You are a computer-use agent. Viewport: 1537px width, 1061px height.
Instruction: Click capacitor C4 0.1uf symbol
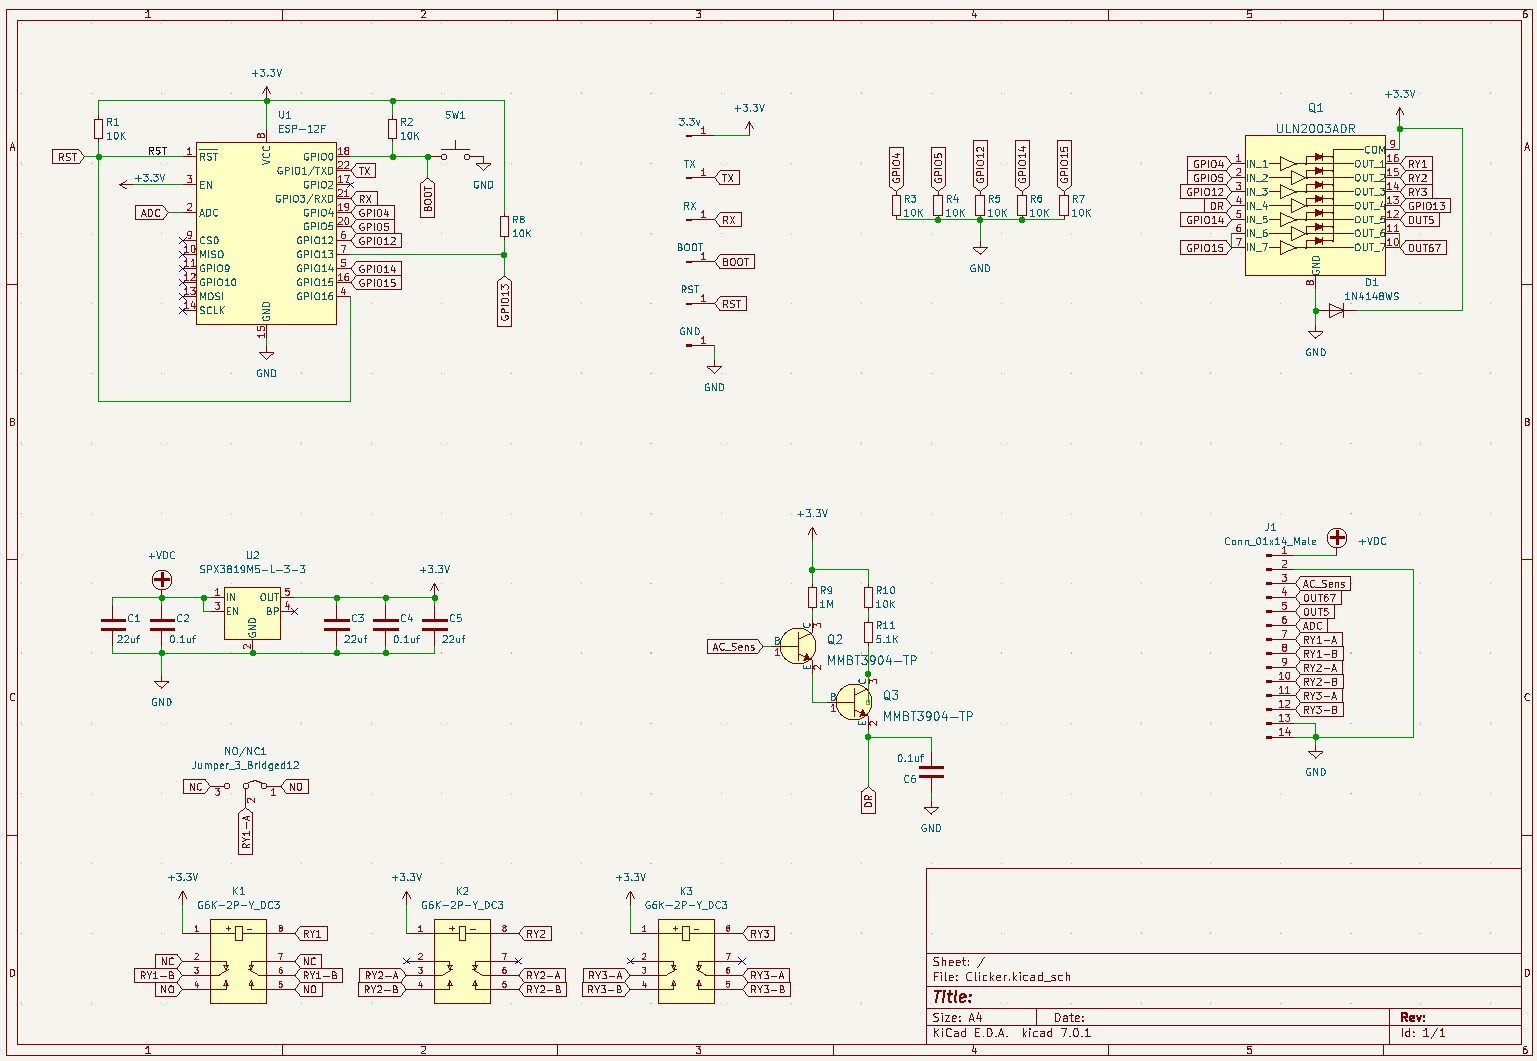(x=386, y=625)
